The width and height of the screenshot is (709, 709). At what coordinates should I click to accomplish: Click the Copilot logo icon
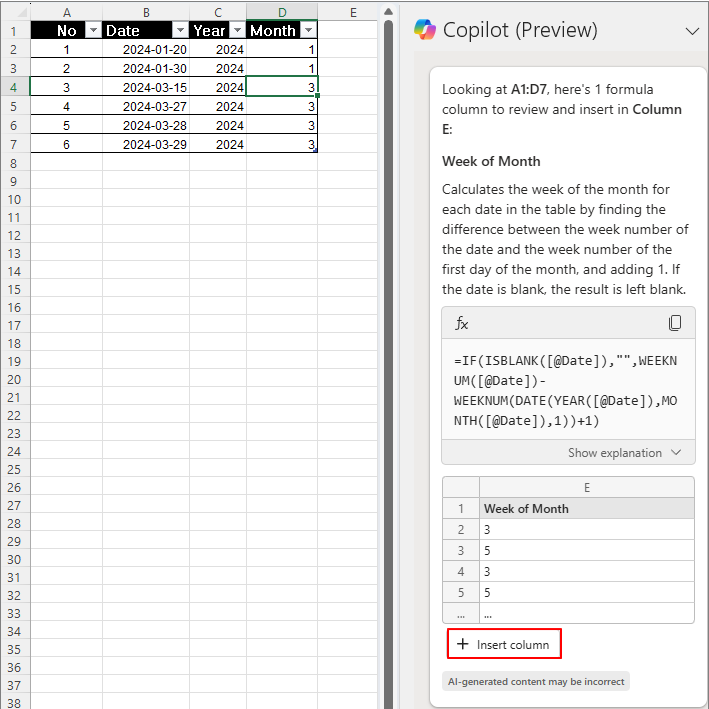[425, 30]
